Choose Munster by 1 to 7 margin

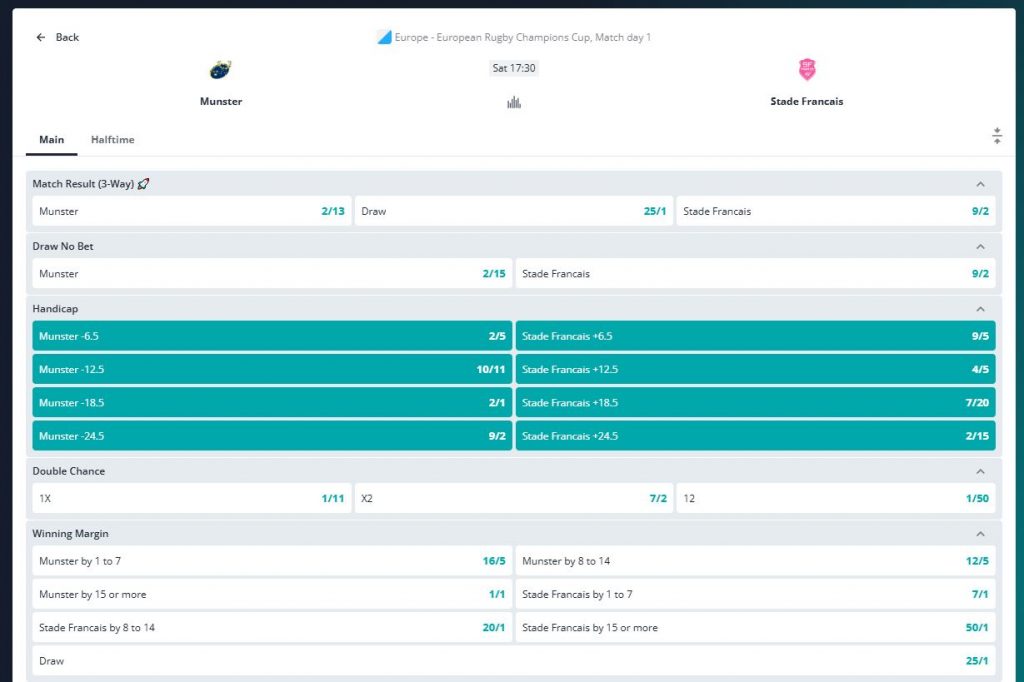click(x=272, y=561)
